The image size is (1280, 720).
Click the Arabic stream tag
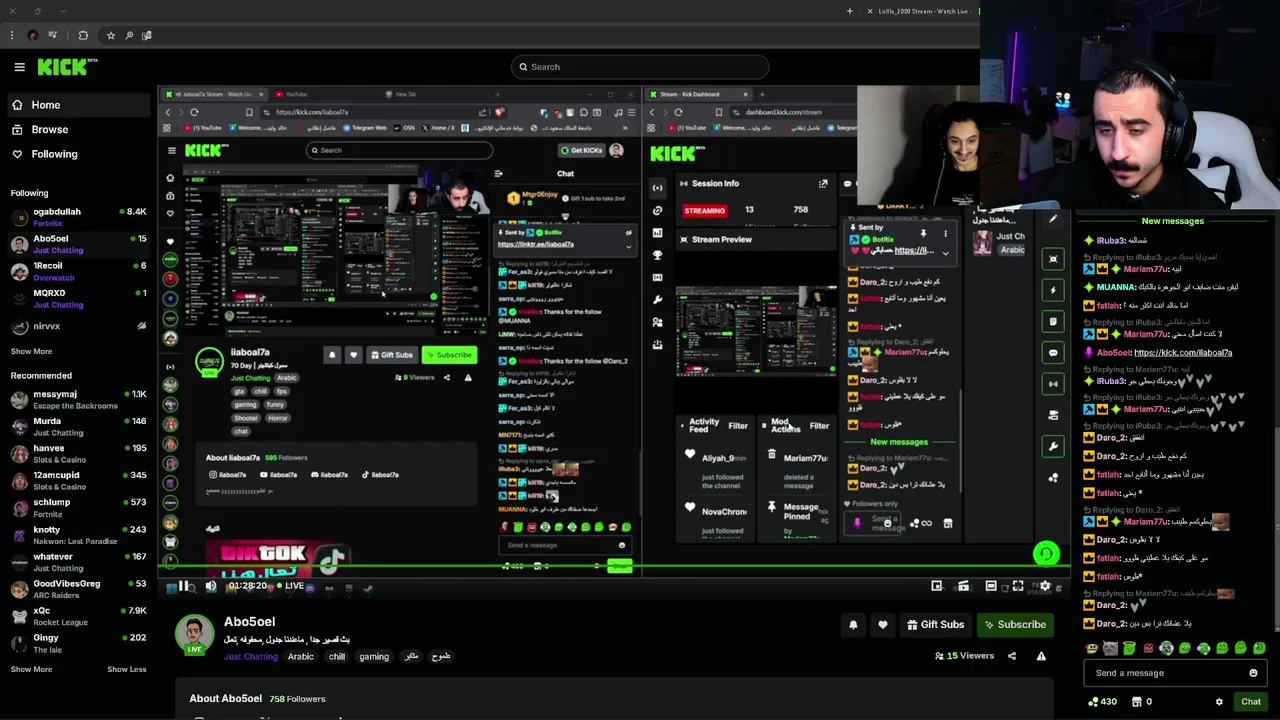pos(301,657)
